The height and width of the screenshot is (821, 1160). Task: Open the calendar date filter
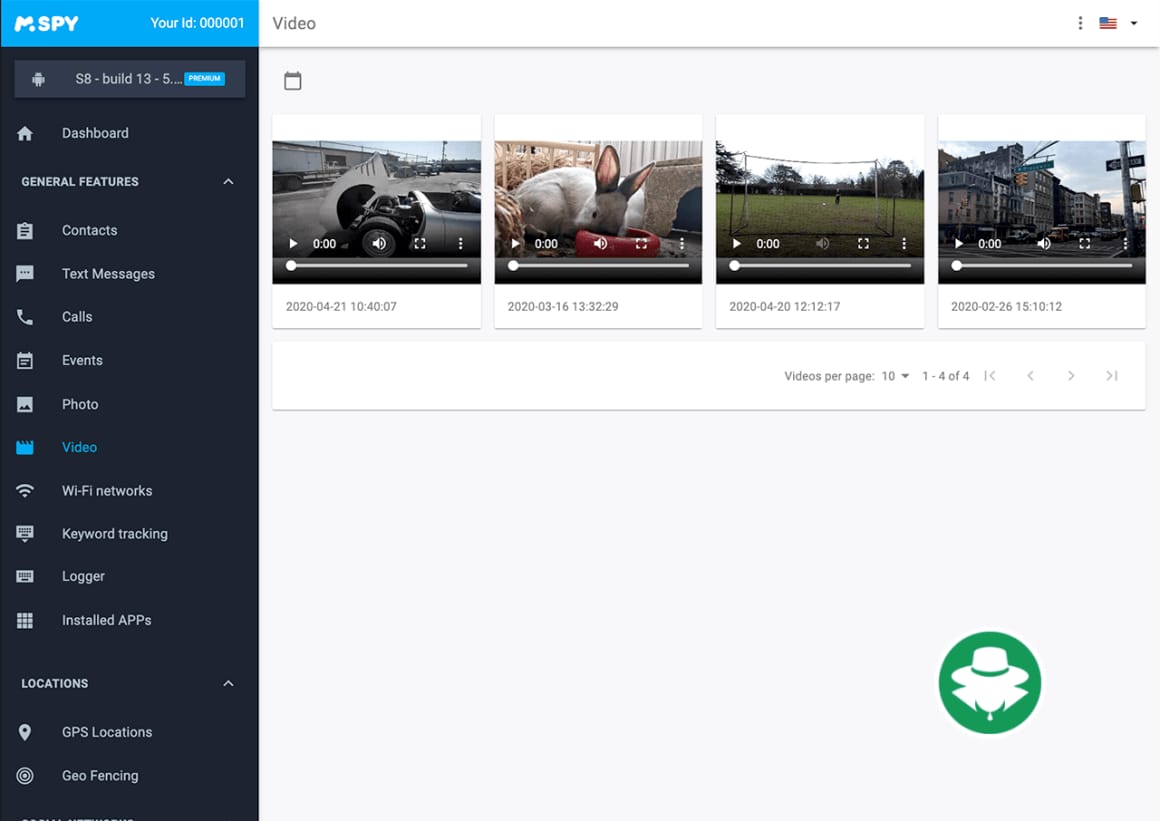[292, 81]
